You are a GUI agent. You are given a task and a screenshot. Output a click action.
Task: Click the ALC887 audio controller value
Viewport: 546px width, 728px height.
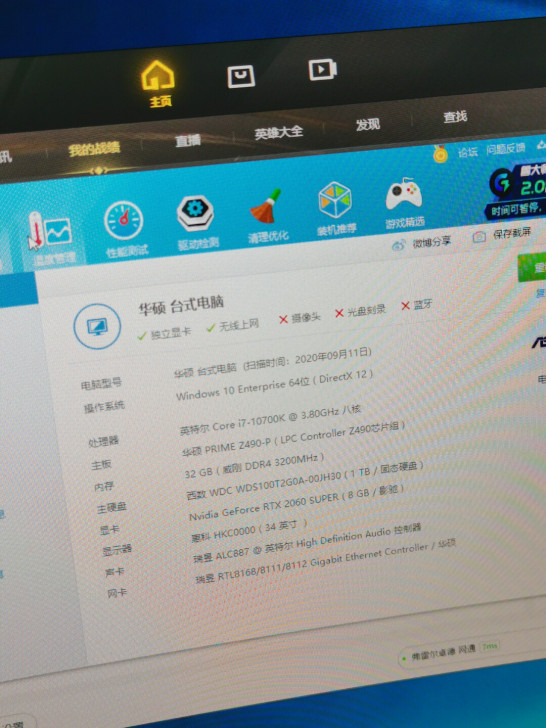(x=307, y=542)
